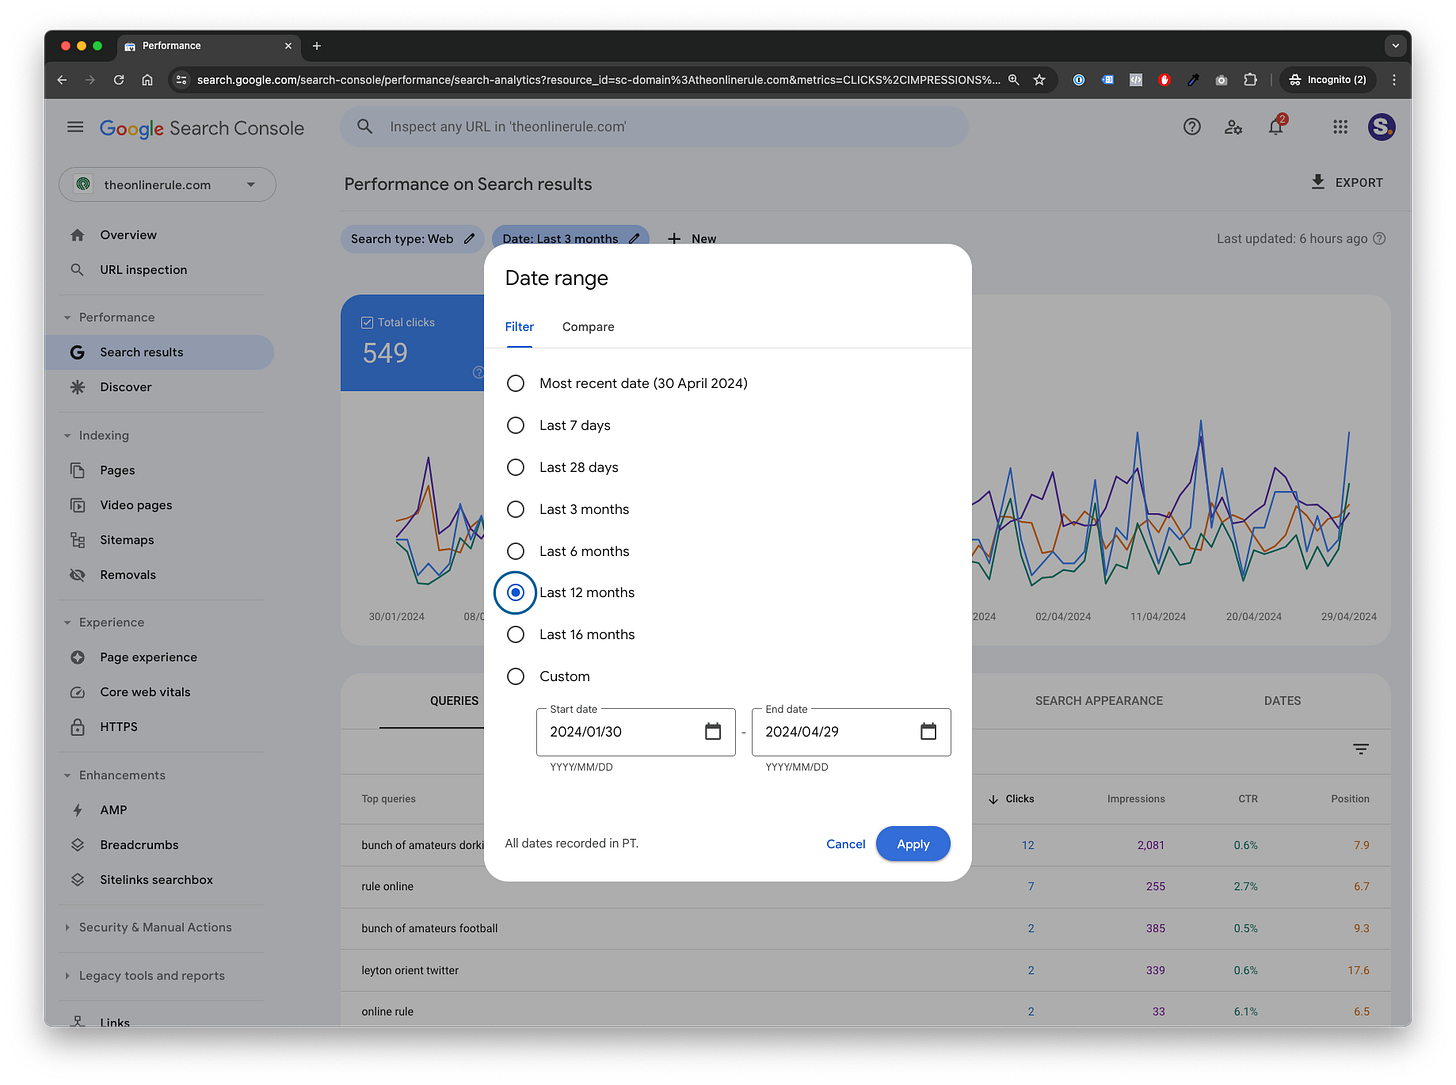Screen dimensions: 1456x1085
Task: Open the users and permissions settings icon
Action: pos(1234,127)
